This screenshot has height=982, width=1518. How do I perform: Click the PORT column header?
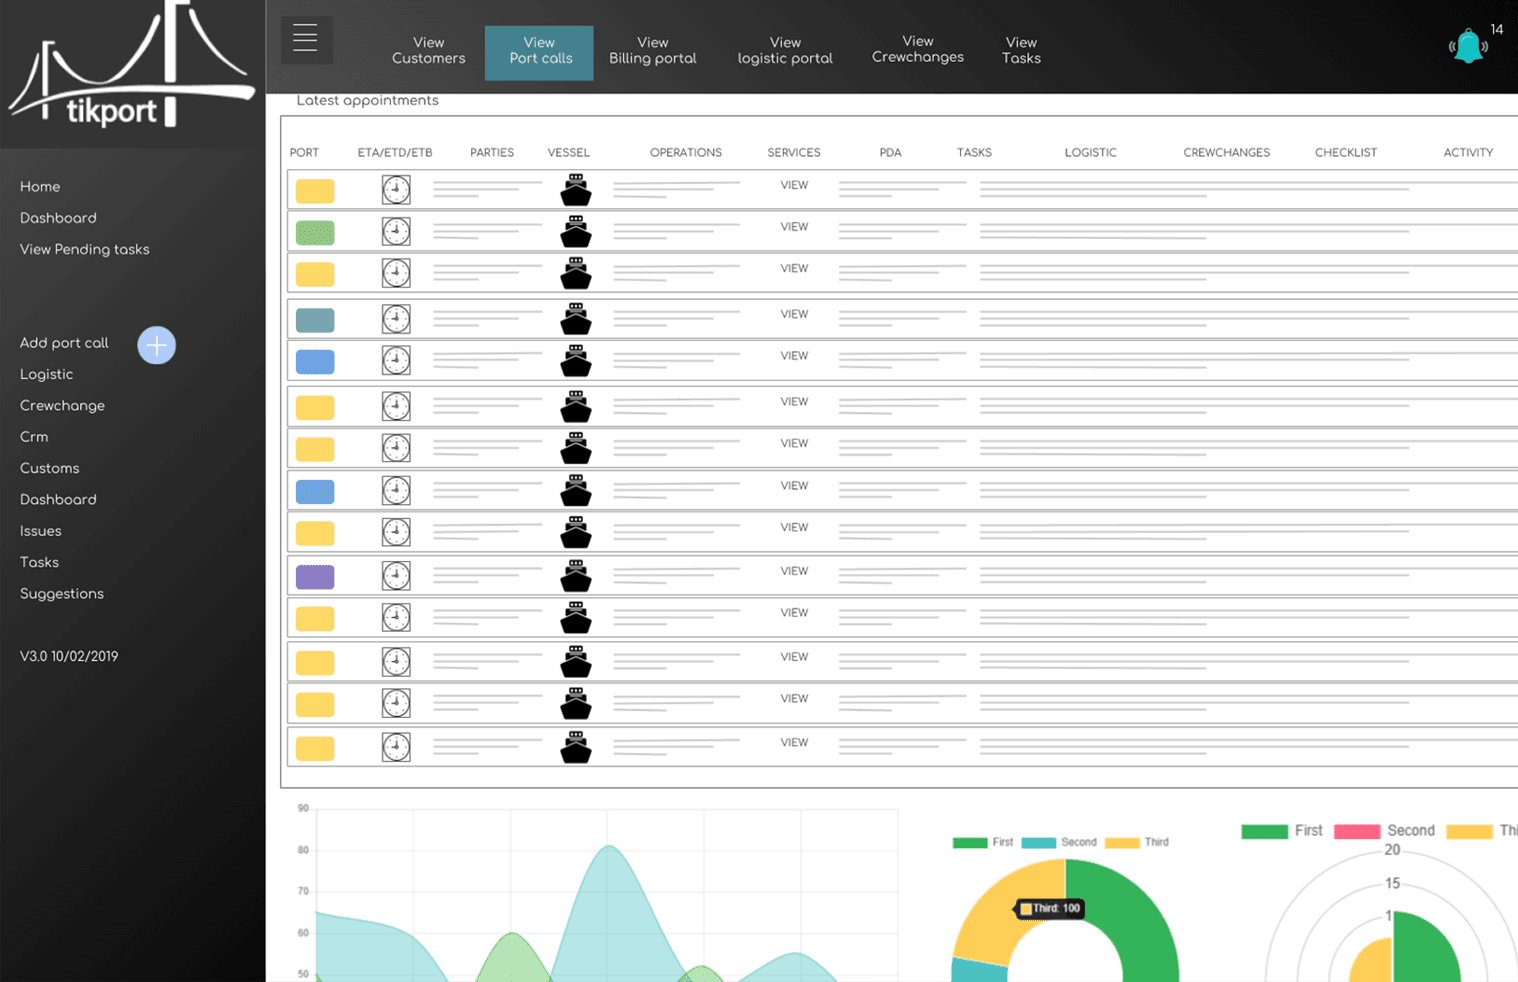pos(304,153)
